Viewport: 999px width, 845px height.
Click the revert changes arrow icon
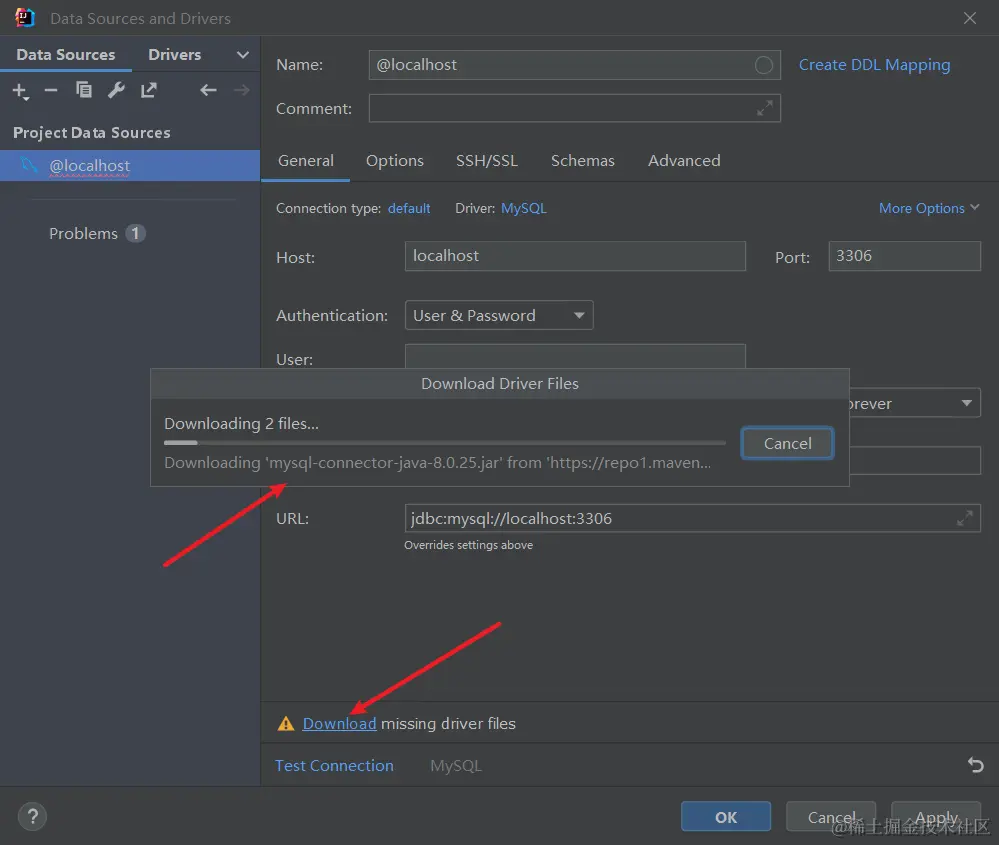click(975, 765)
